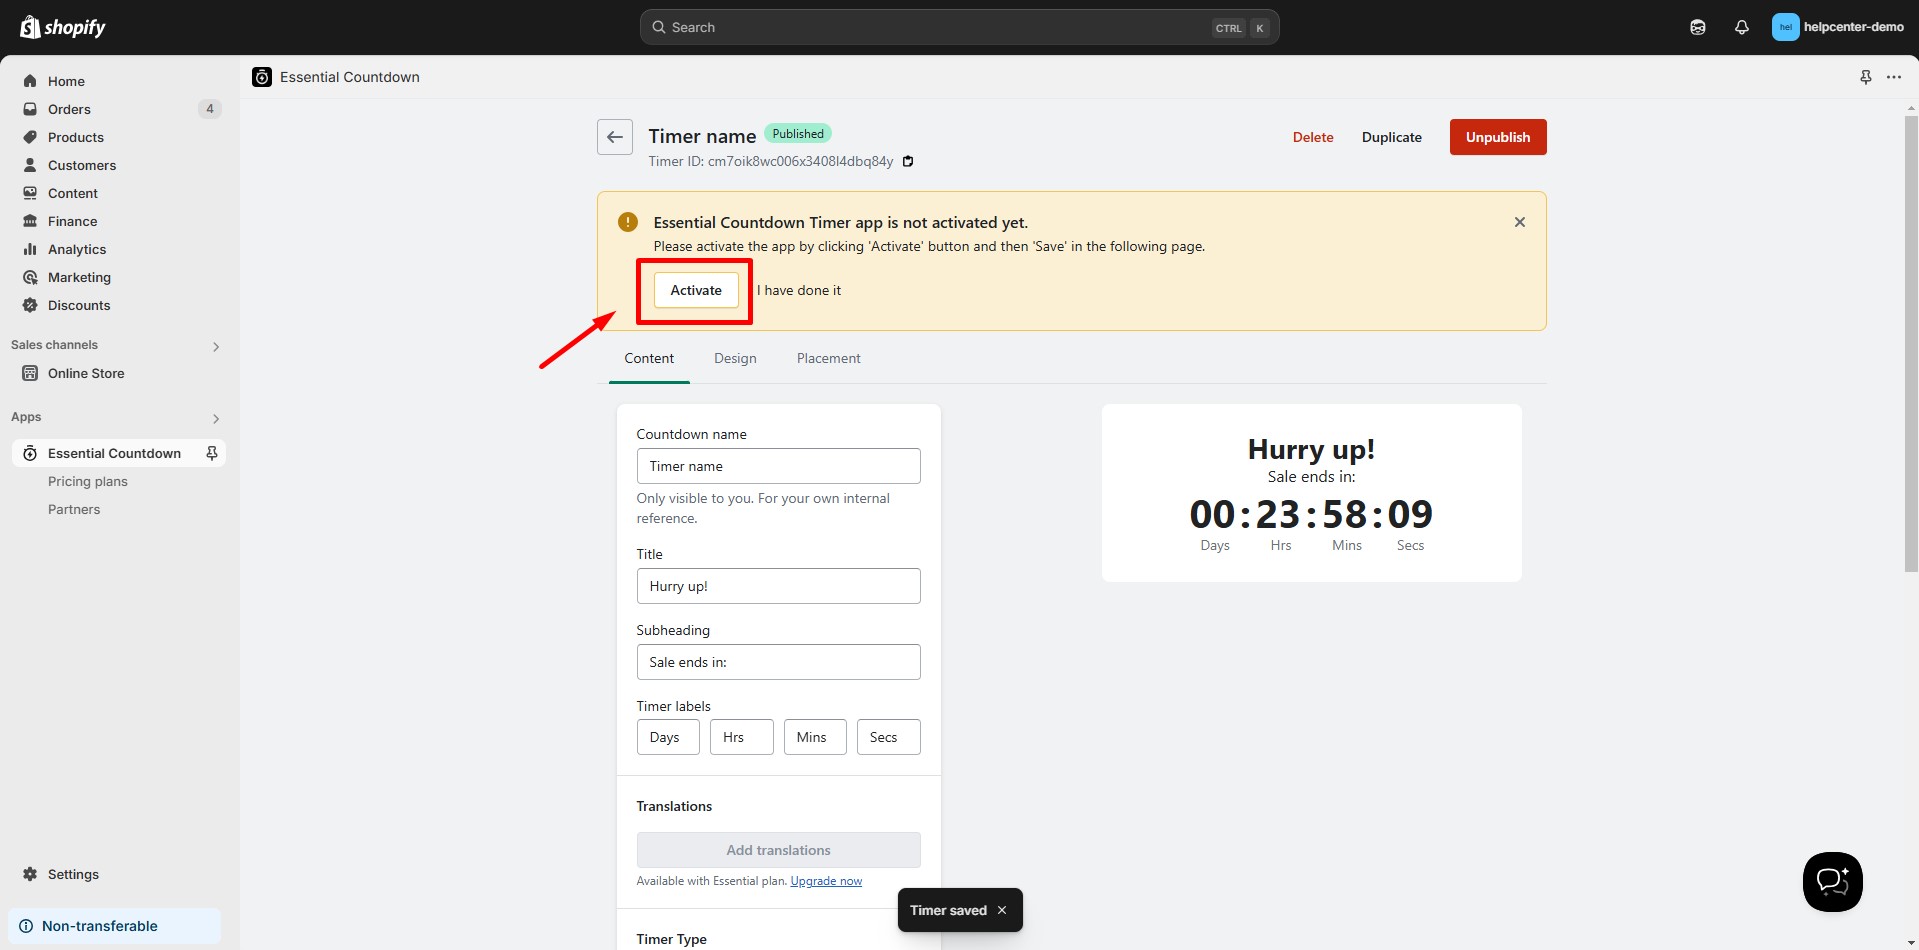Click the Content icon in sidebar

coord(30,193)
